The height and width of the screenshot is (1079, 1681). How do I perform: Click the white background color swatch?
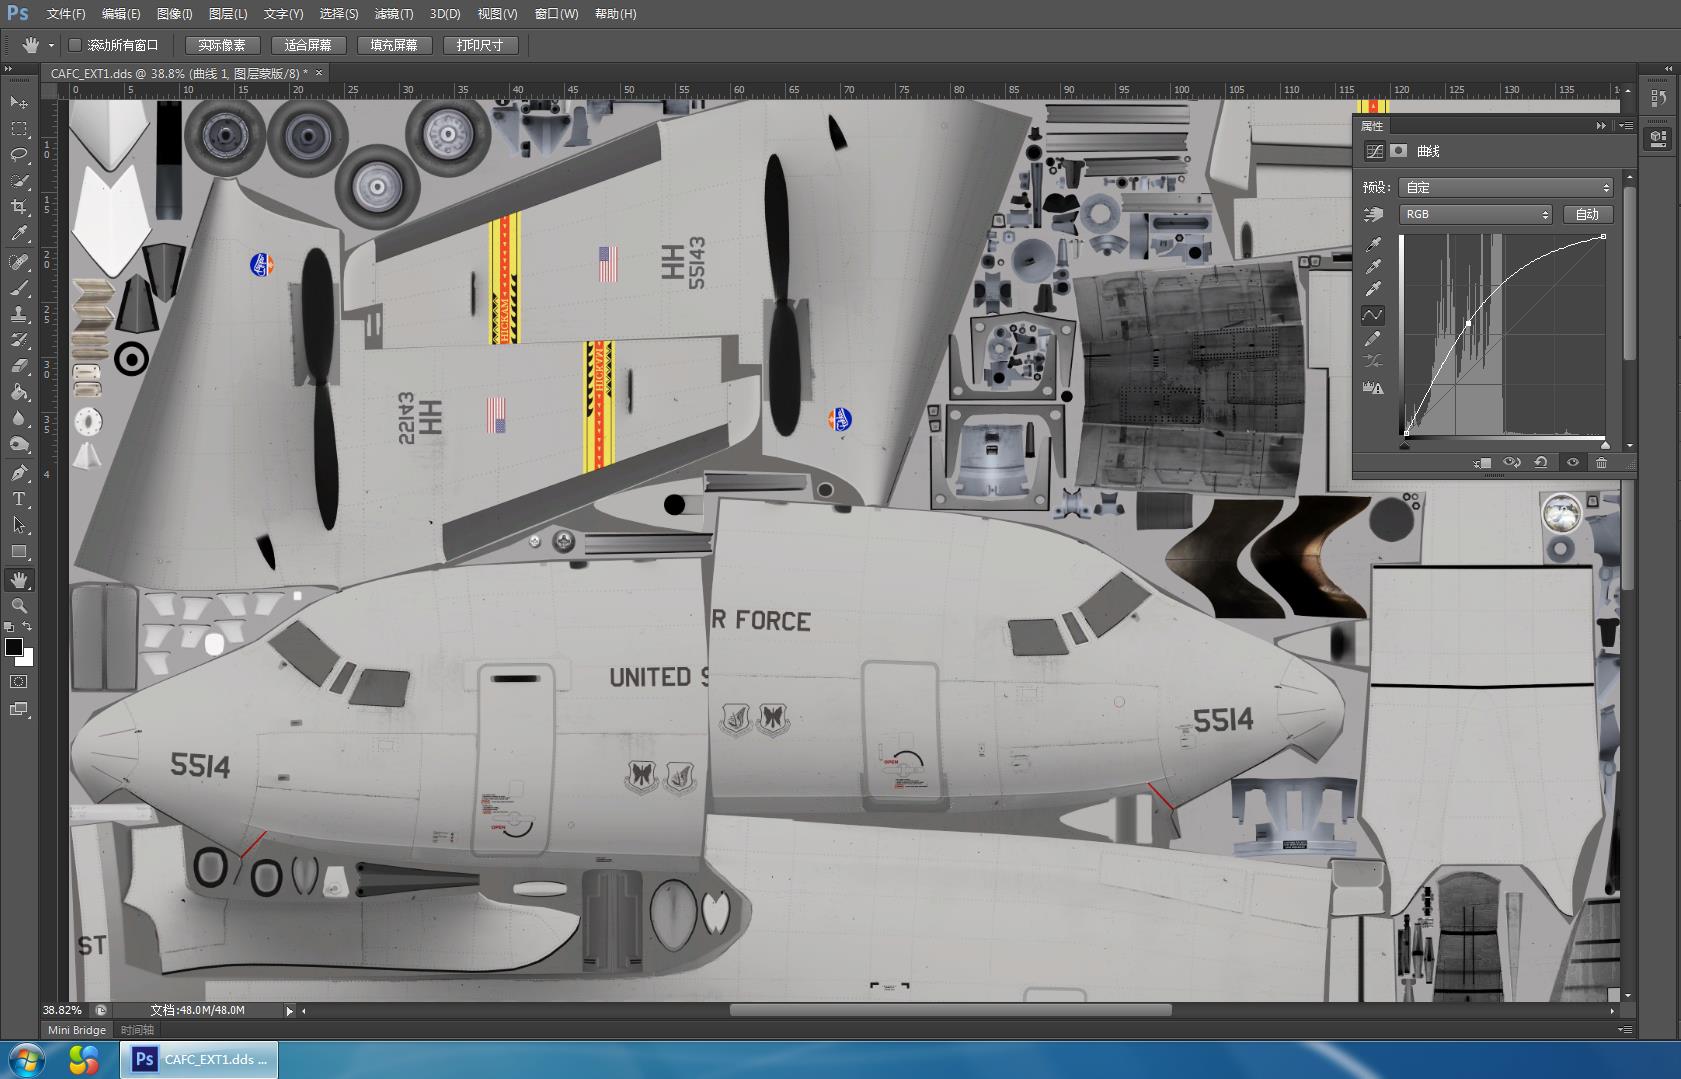pyautogui.click(x=28, y=659)
